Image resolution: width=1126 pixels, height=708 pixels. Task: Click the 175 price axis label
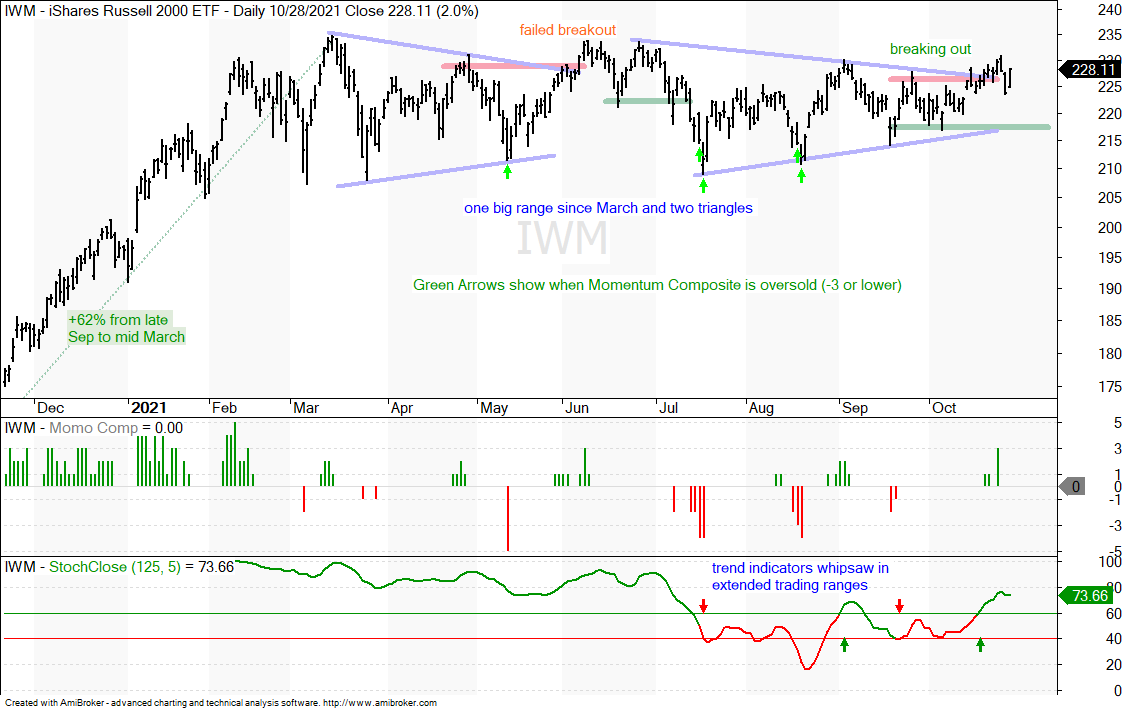tap(1109, 387)
